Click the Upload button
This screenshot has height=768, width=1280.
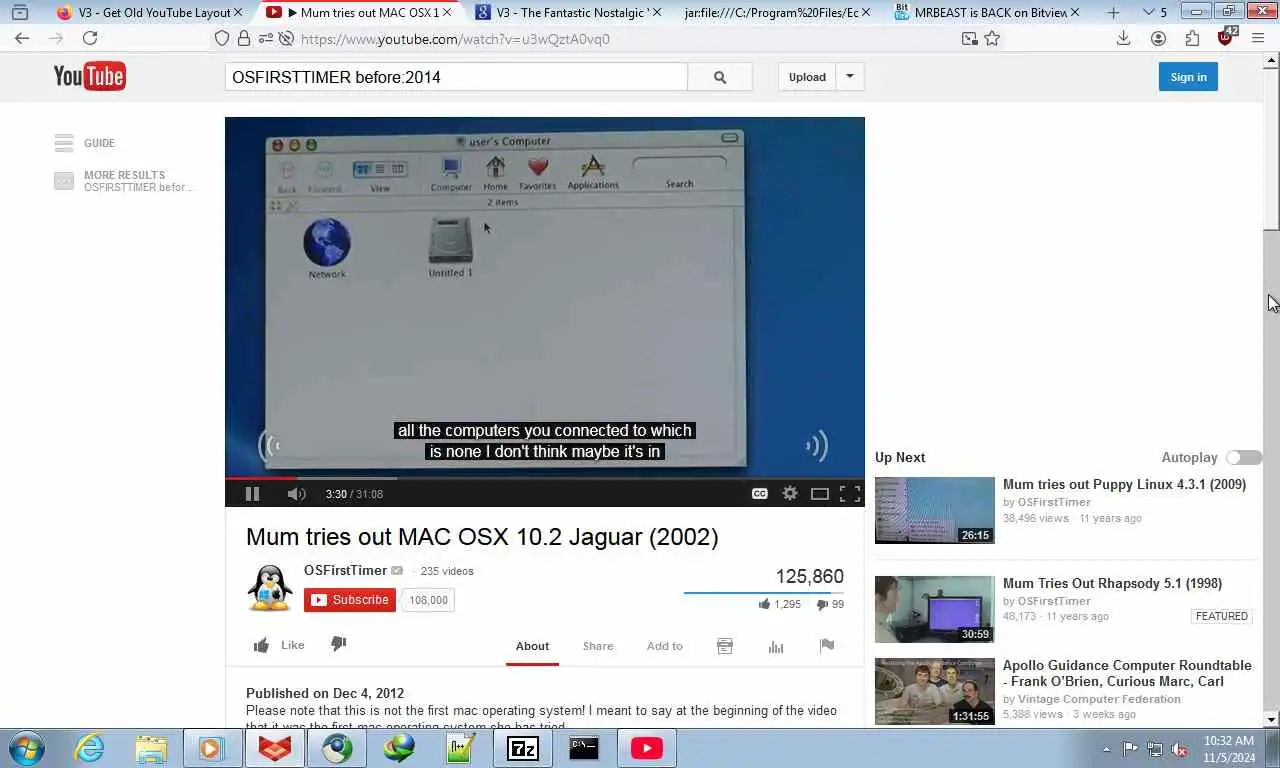[807, 77]
